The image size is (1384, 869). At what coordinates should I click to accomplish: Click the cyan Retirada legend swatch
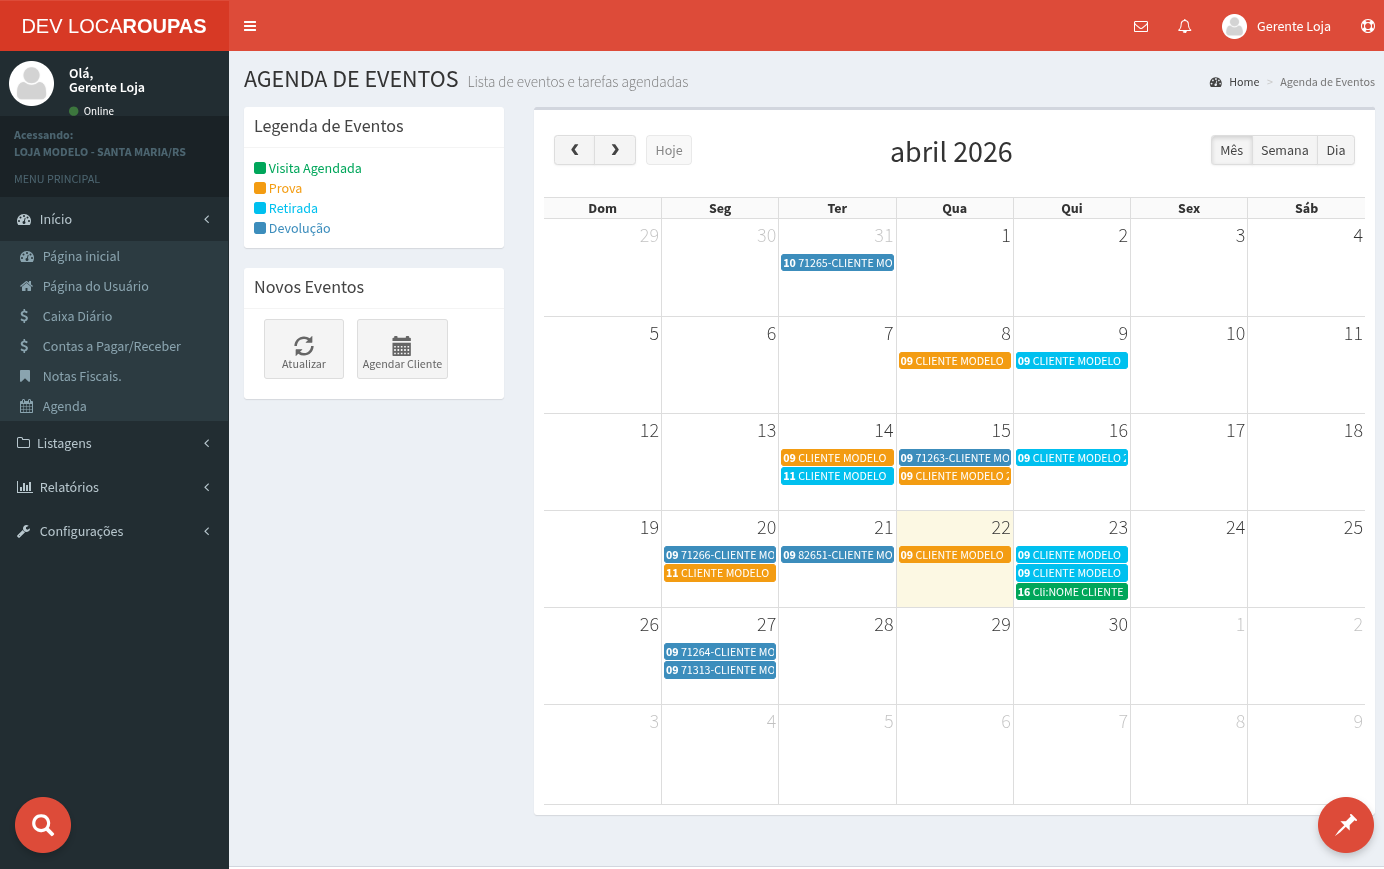coord(260,208)
